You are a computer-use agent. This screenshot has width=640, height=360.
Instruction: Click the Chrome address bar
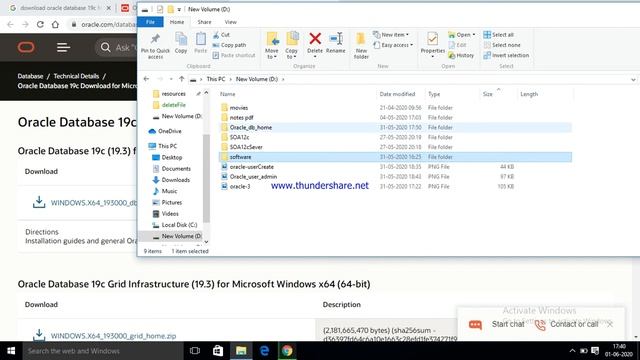click(x=103, y=24)
